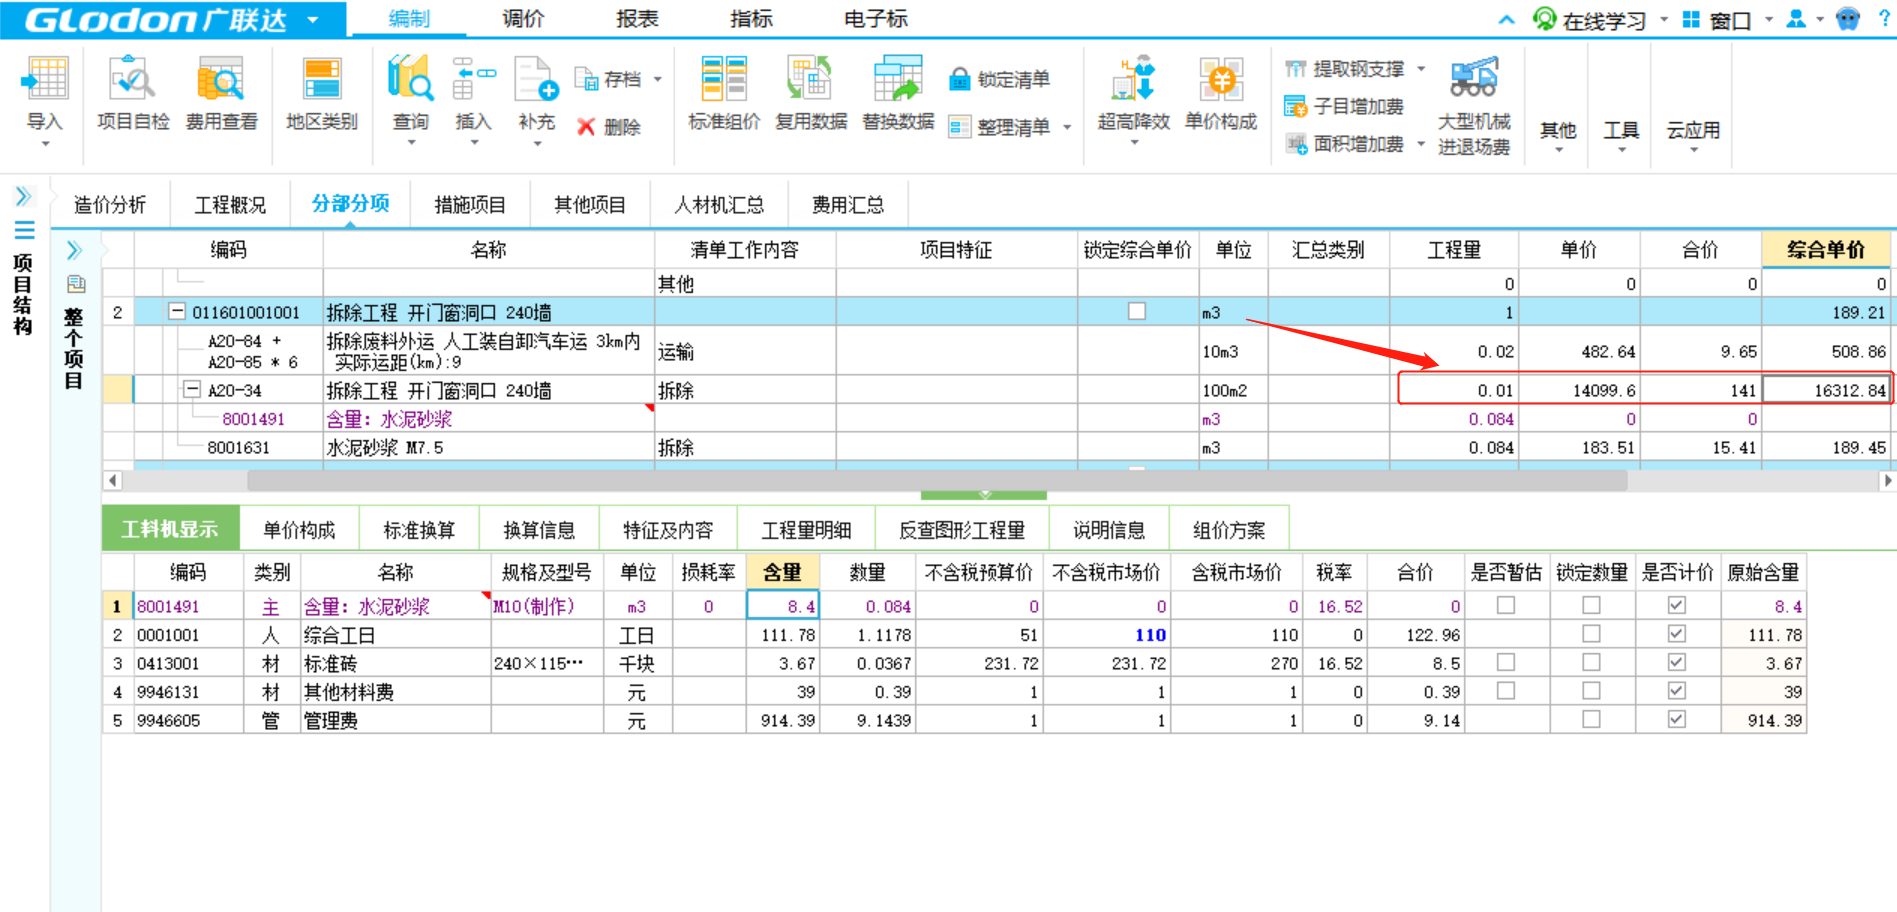This screenshot has height=912, width=1897.
Task: Open the 费用查看 cost viewer icon
Action: point(221,80)
